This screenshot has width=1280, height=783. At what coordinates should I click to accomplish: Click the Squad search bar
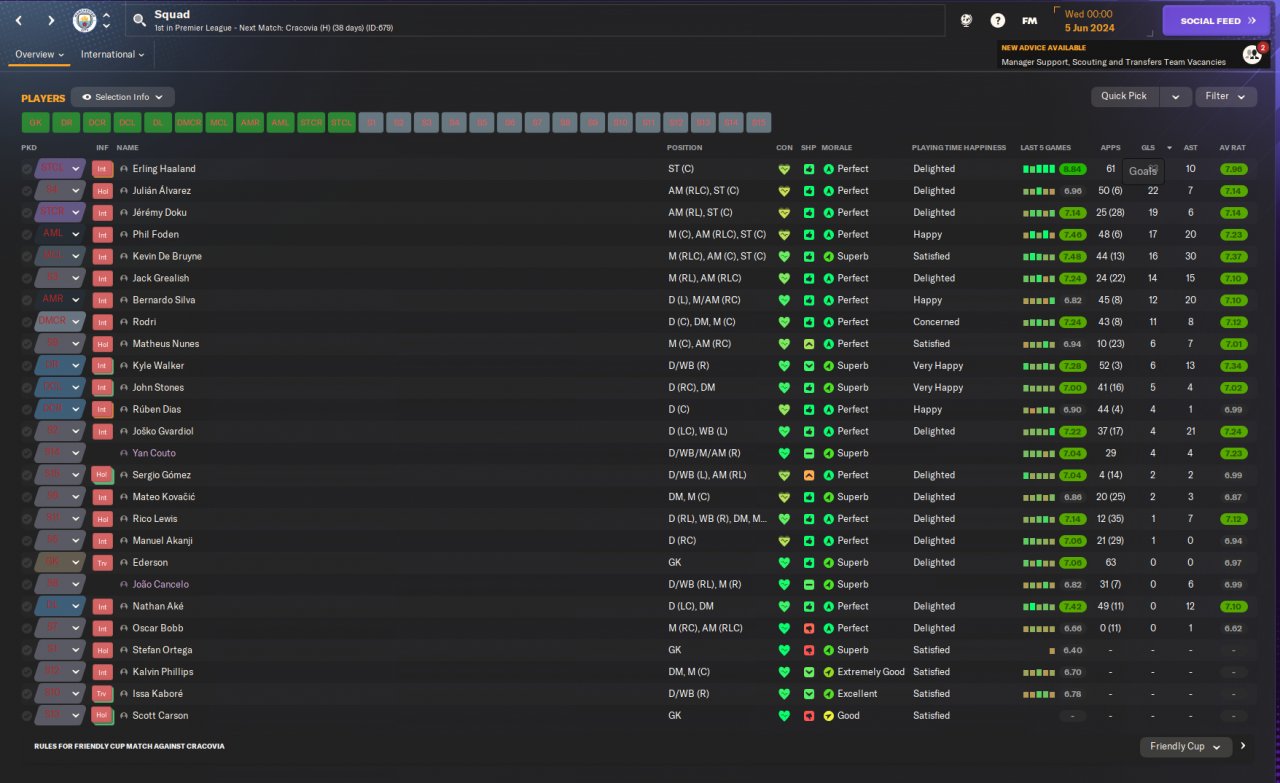coord(536,20)
